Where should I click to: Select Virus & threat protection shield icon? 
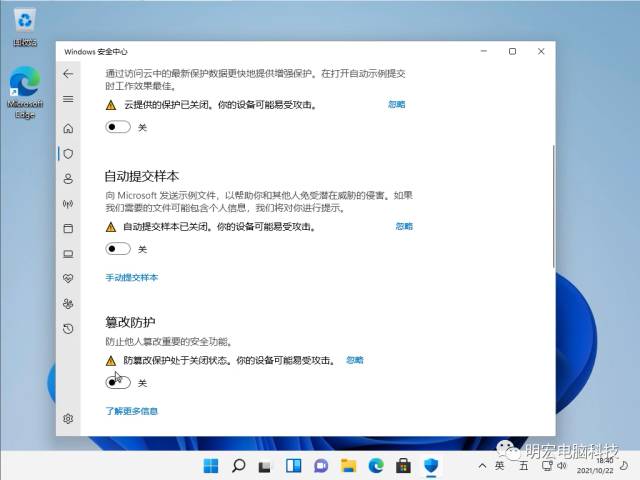(68, 154)
